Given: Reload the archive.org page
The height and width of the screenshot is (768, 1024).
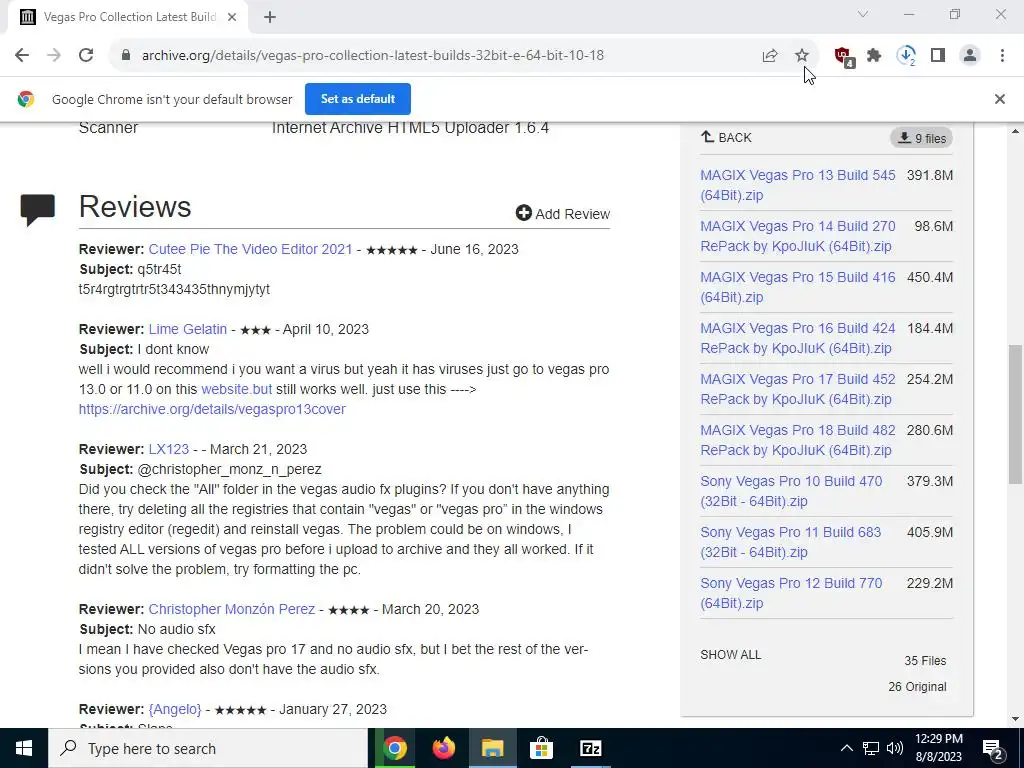Looking at the screenshot, I should [x=86, y=56].
